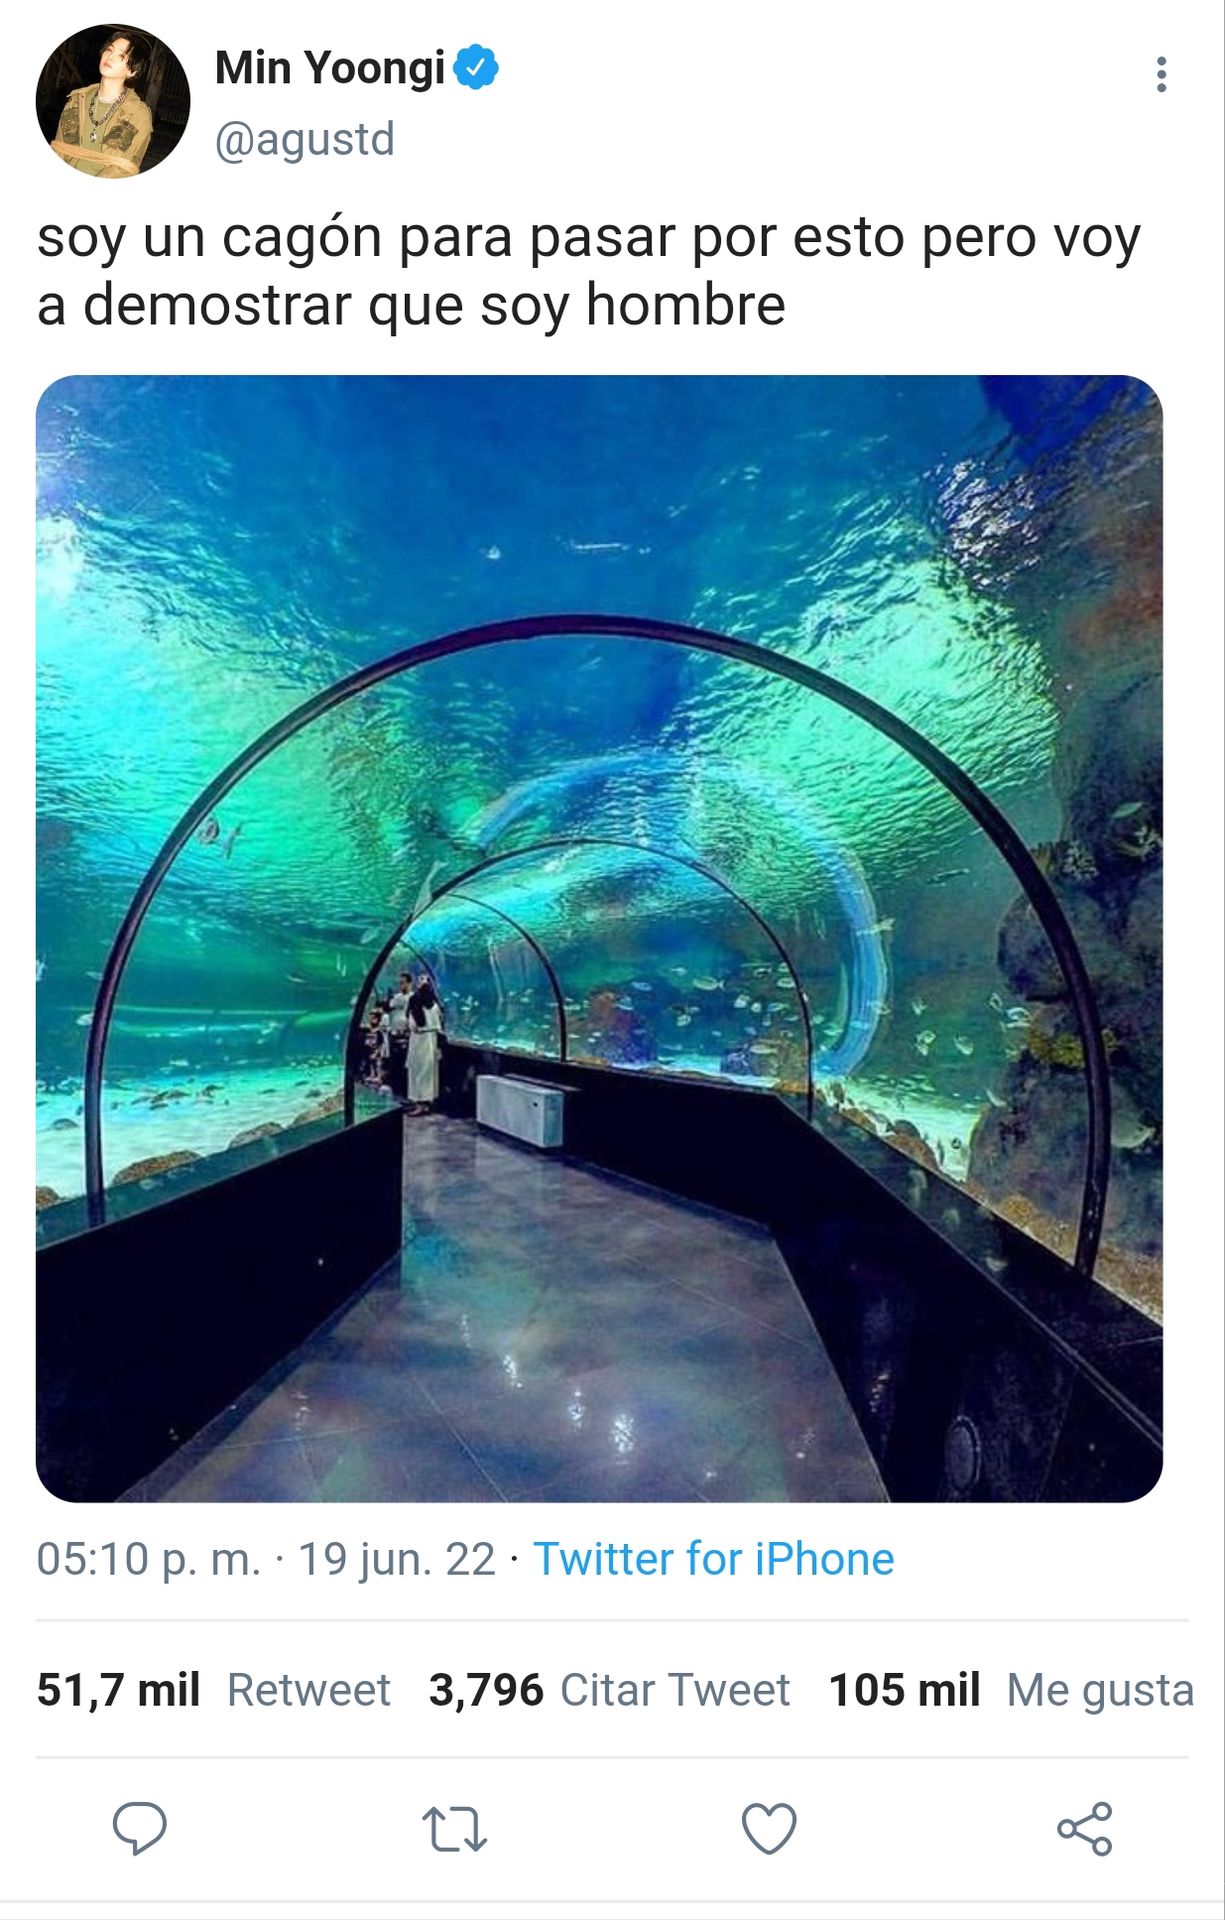Screen dimensions: 1225x1920
Task: Tap the reply speech bubble icon
Action: 139,1829
